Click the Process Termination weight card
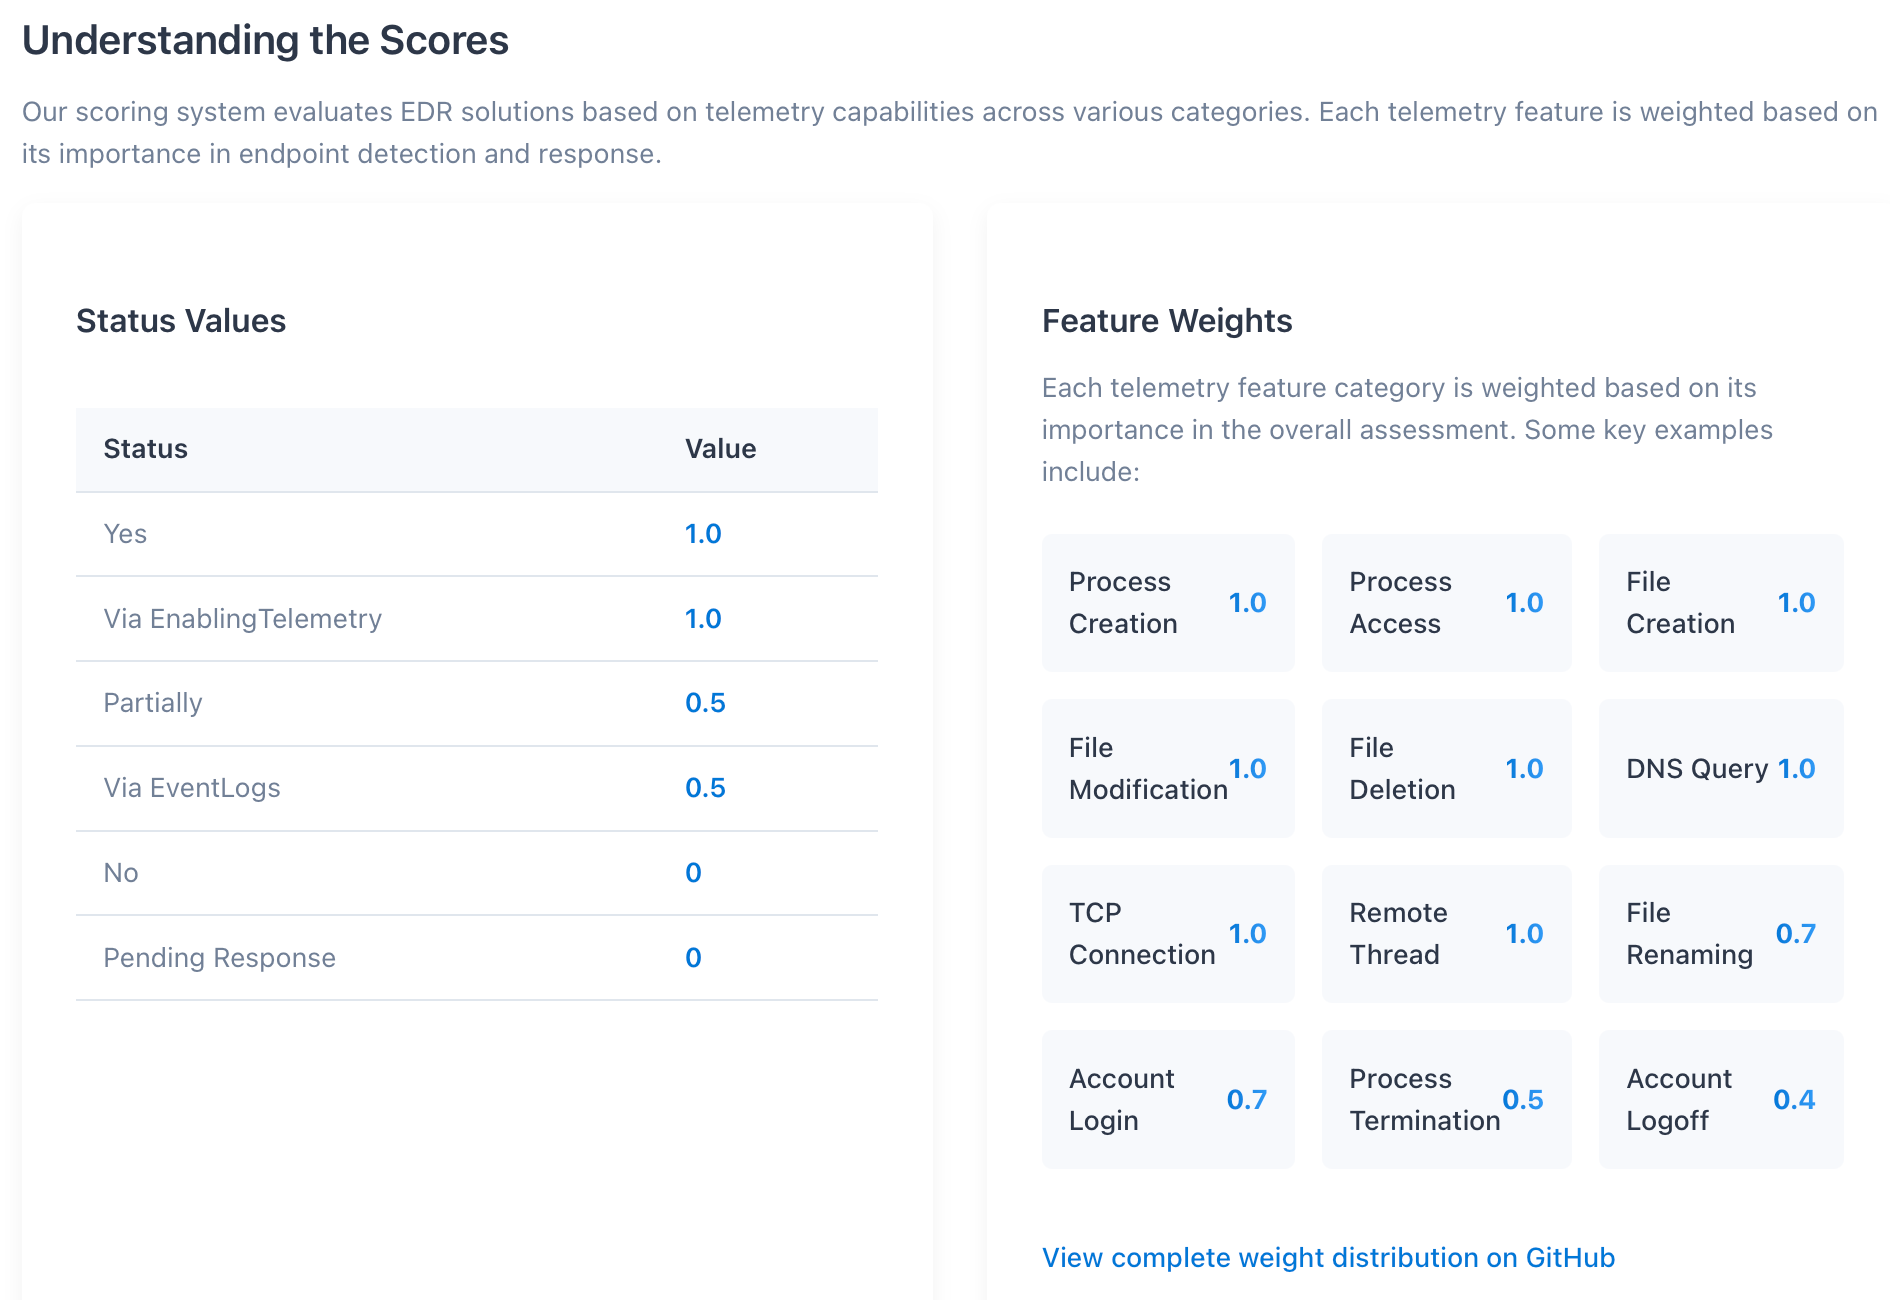Viewport: 1890px width, 1300px height. [x=1446, y=1099]
